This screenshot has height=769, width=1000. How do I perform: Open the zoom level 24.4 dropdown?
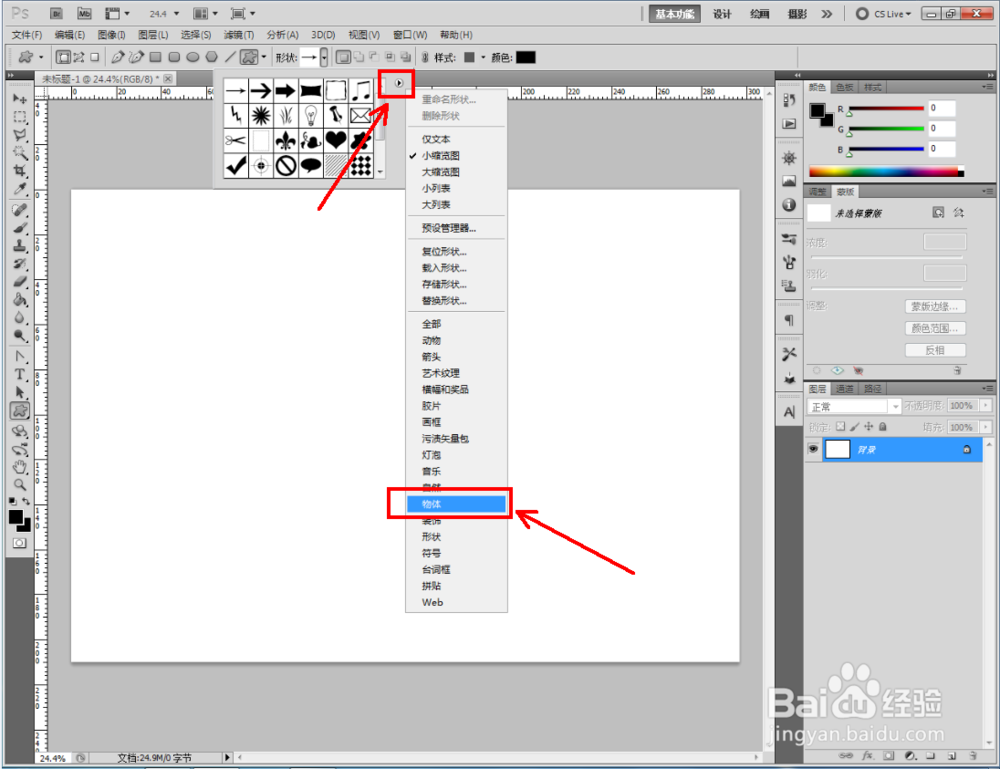pyautogui.click(x=177, y=13)
